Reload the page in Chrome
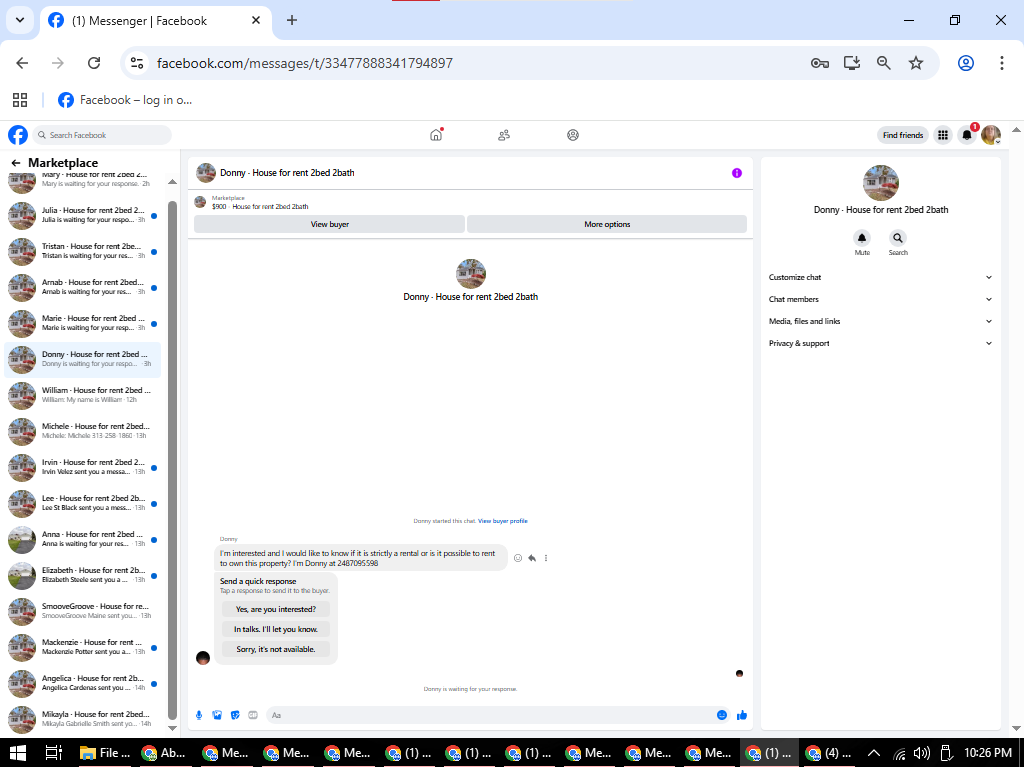The height and width of the screenshot is (767, 1024). coord(94,63)
